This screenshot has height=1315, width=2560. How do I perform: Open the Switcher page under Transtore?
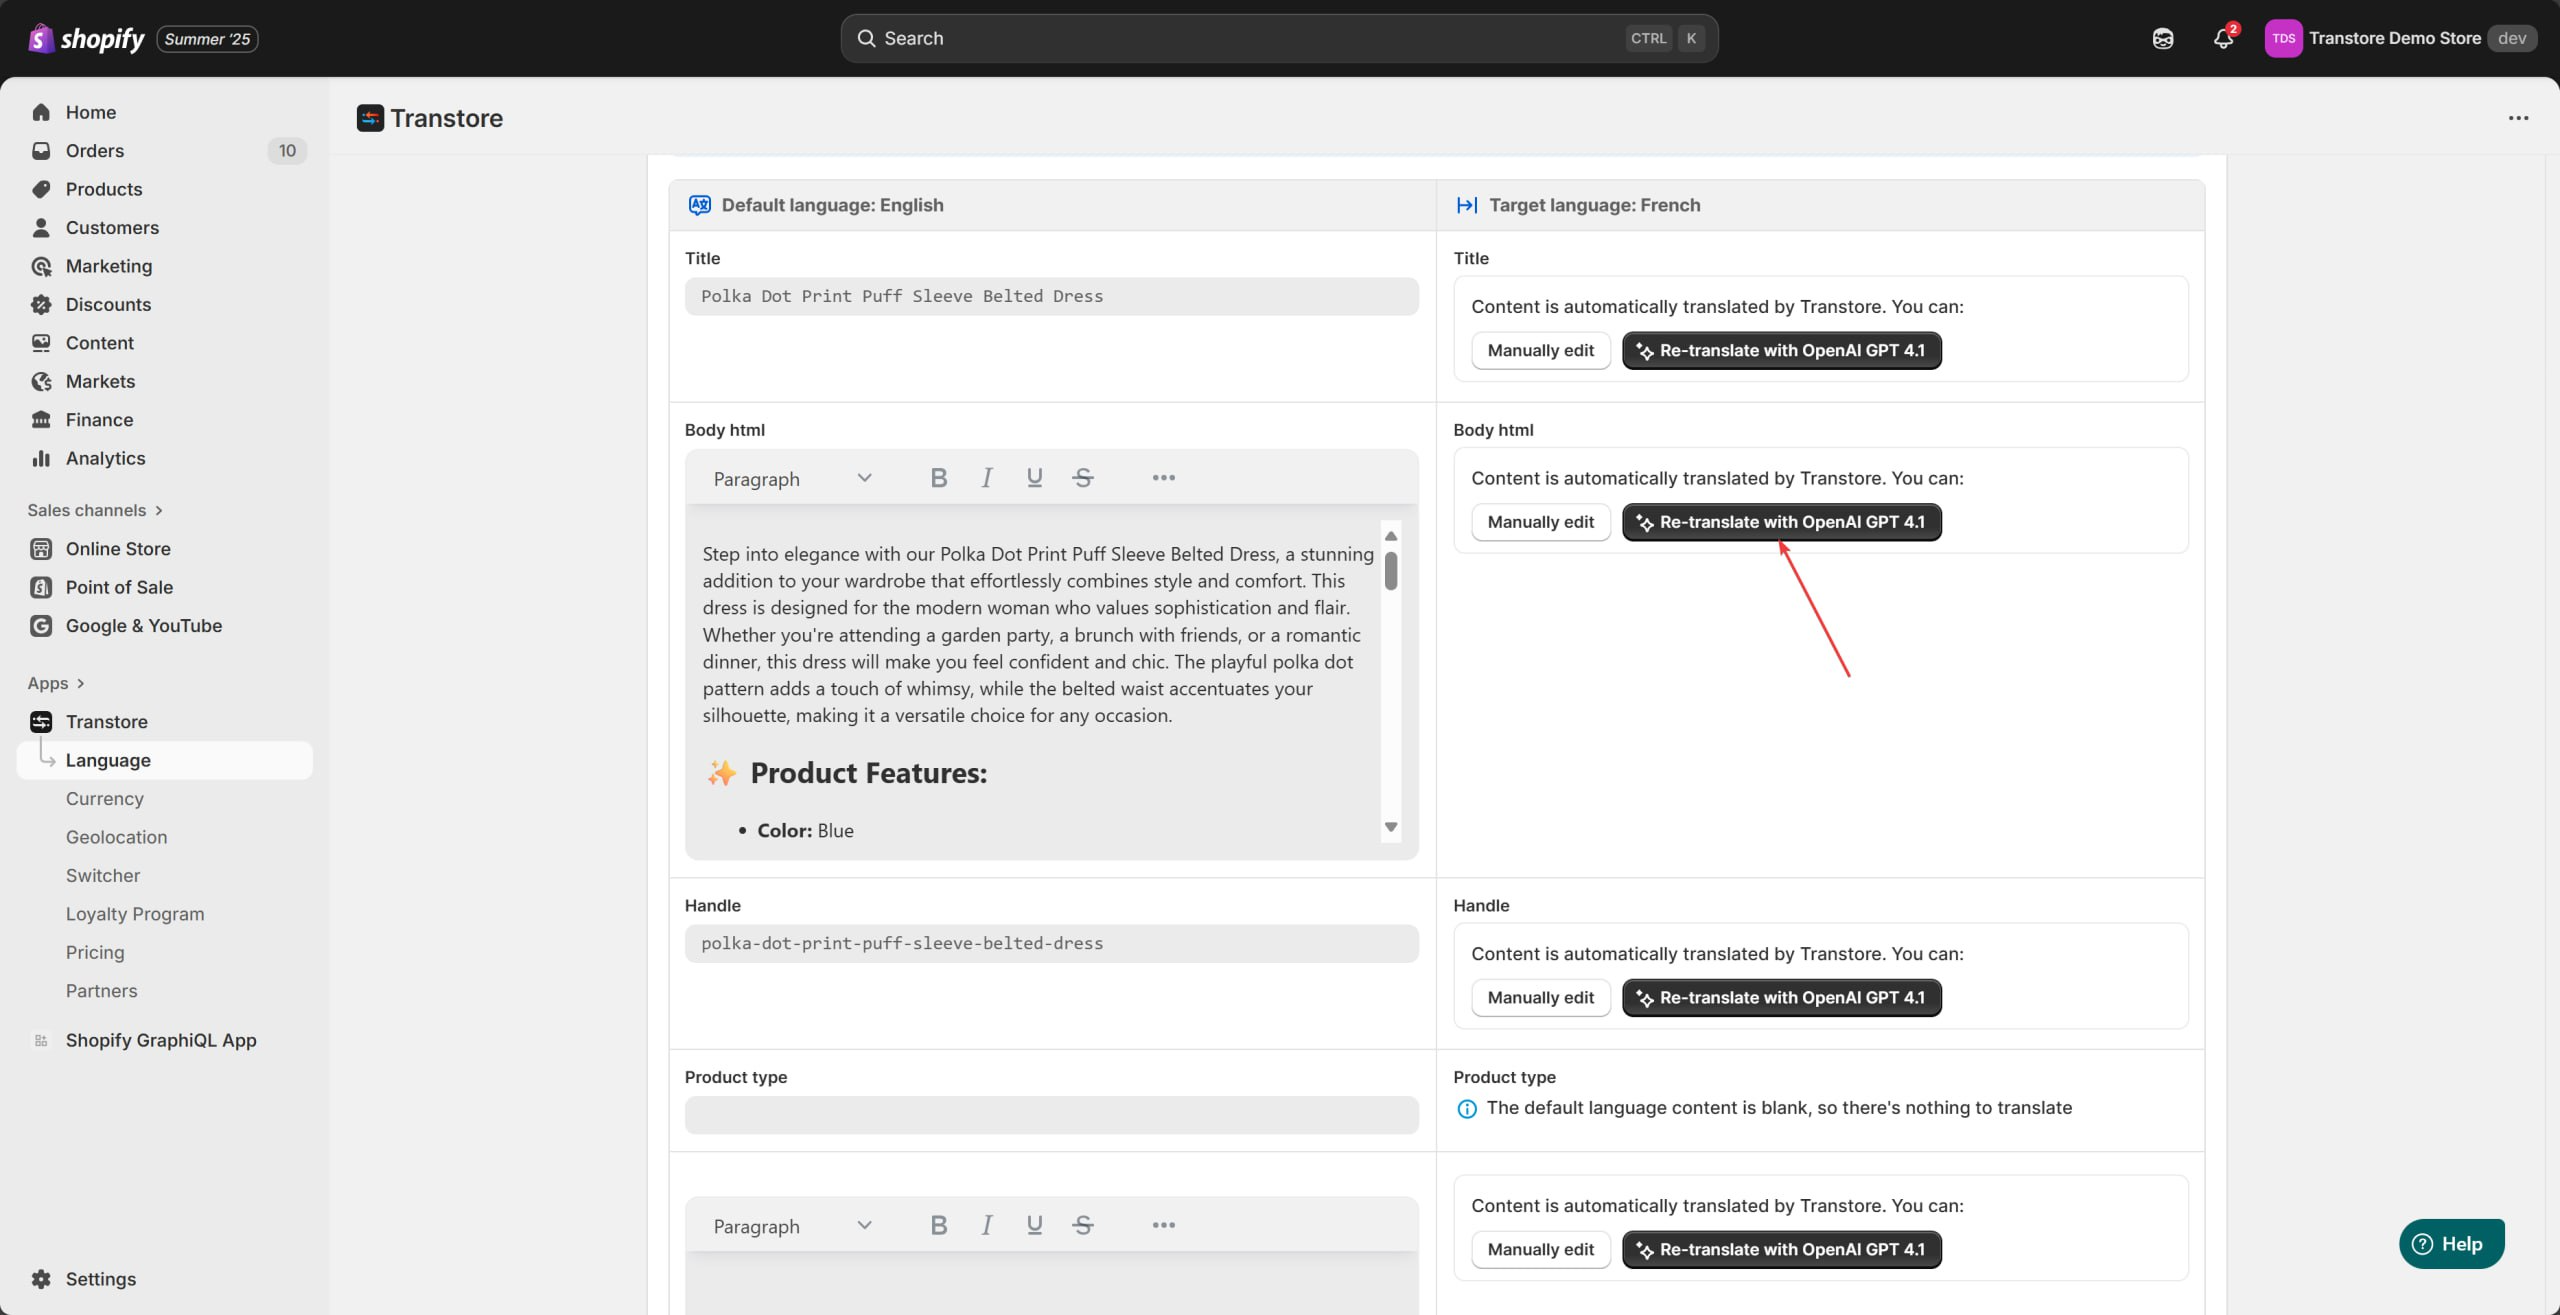pyautogui.click(x=103, y=875)
